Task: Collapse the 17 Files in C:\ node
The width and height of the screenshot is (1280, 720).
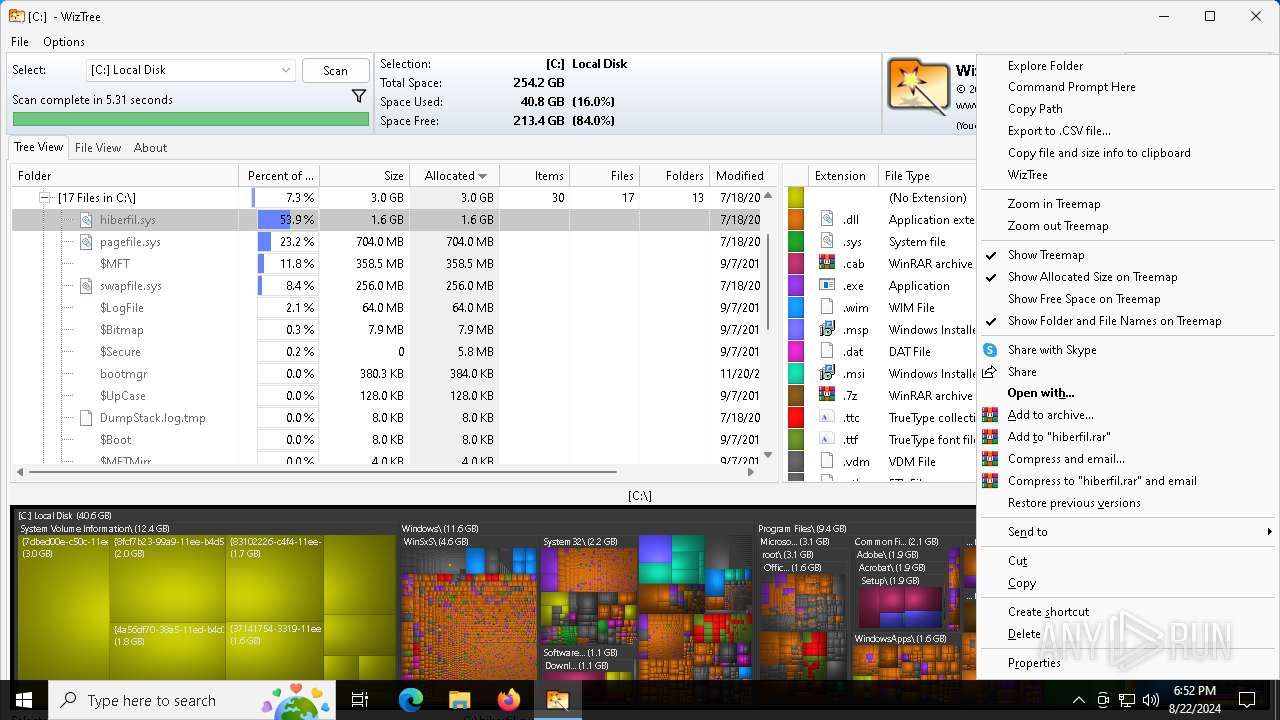Action: (x=45, y=198)
